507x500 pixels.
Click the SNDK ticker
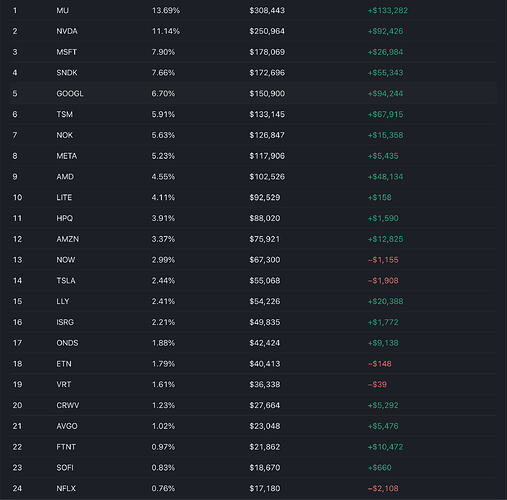click(67, 73)
